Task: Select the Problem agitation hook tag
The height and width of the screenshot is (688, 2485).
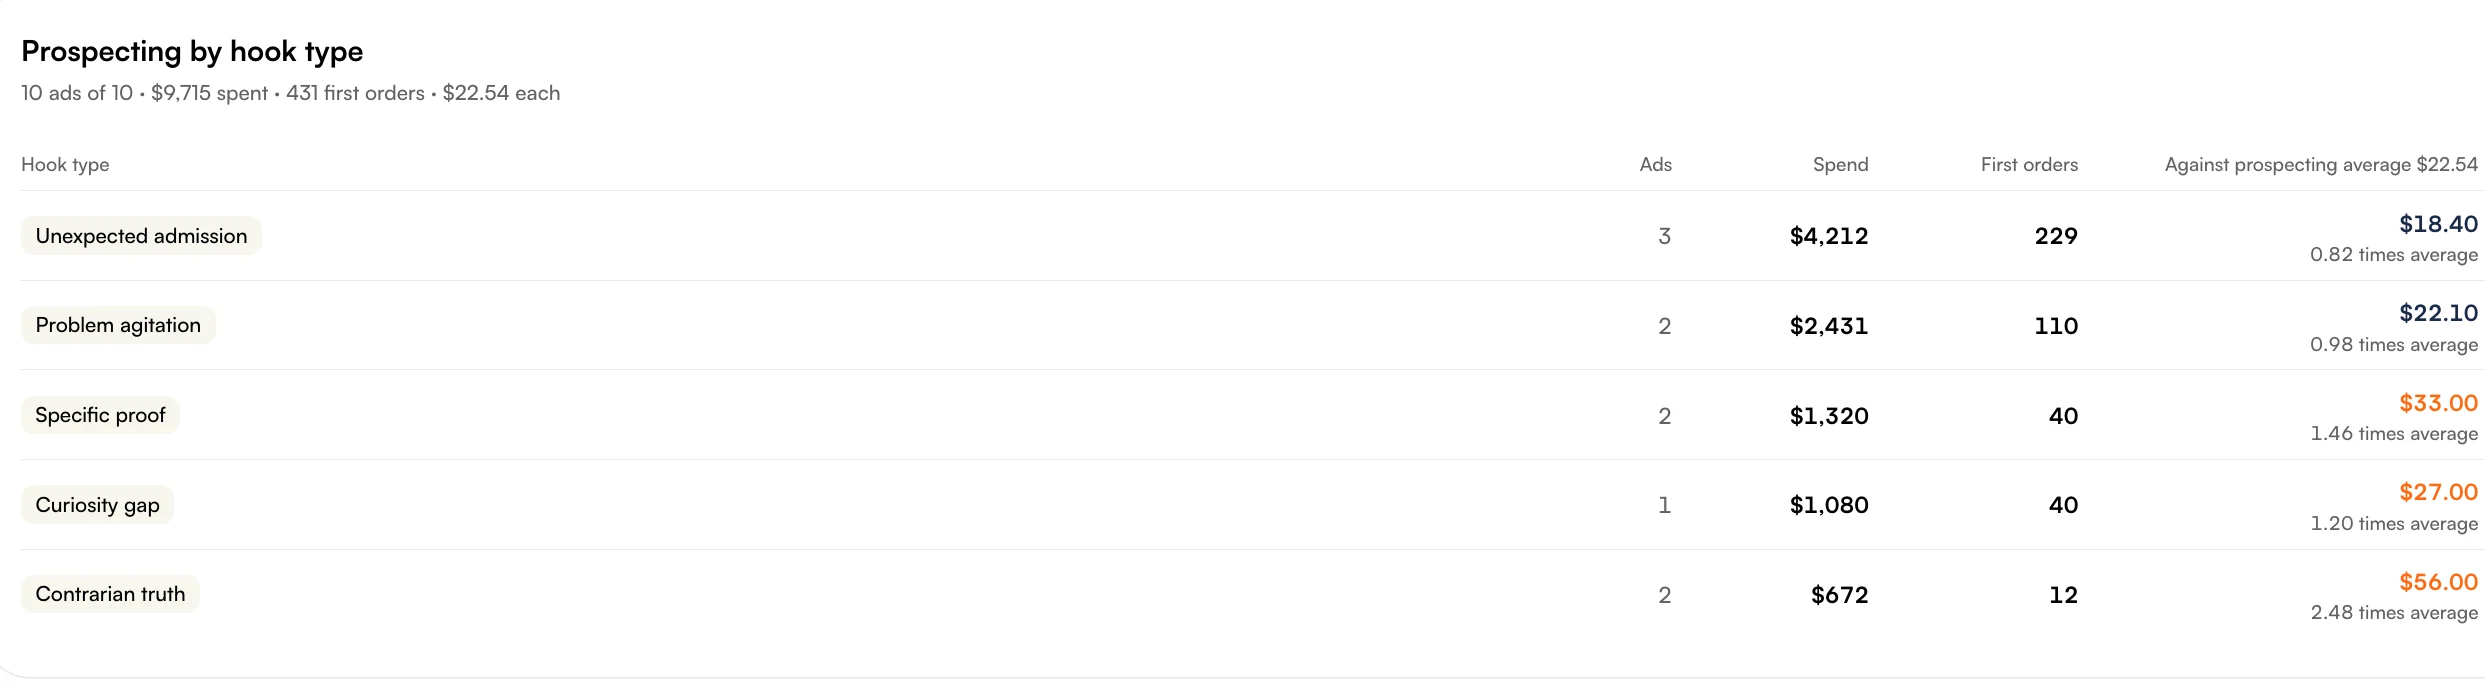Action: point(118,325)
